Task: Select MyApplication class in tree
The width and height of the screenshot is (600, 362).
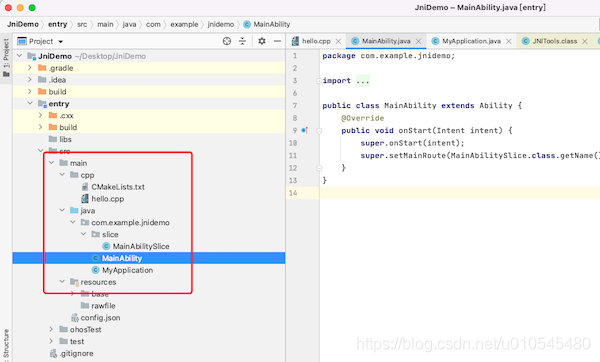Action: [x=127, y=270]
